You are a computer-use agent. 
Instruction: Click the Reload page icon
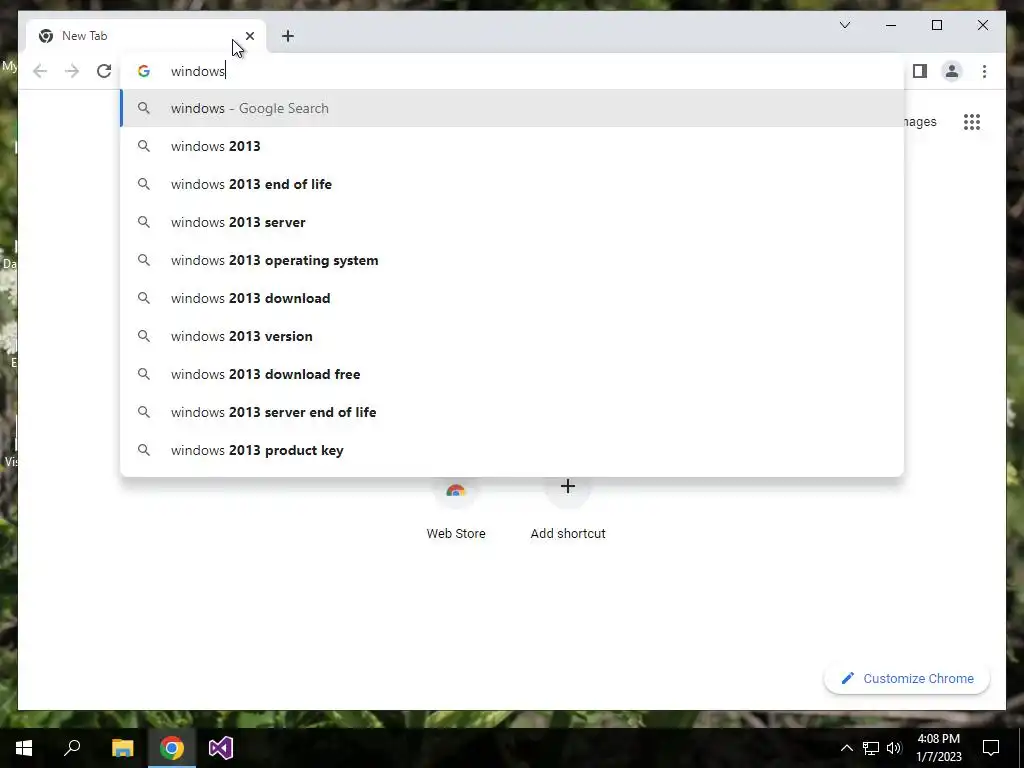(104, 71)
